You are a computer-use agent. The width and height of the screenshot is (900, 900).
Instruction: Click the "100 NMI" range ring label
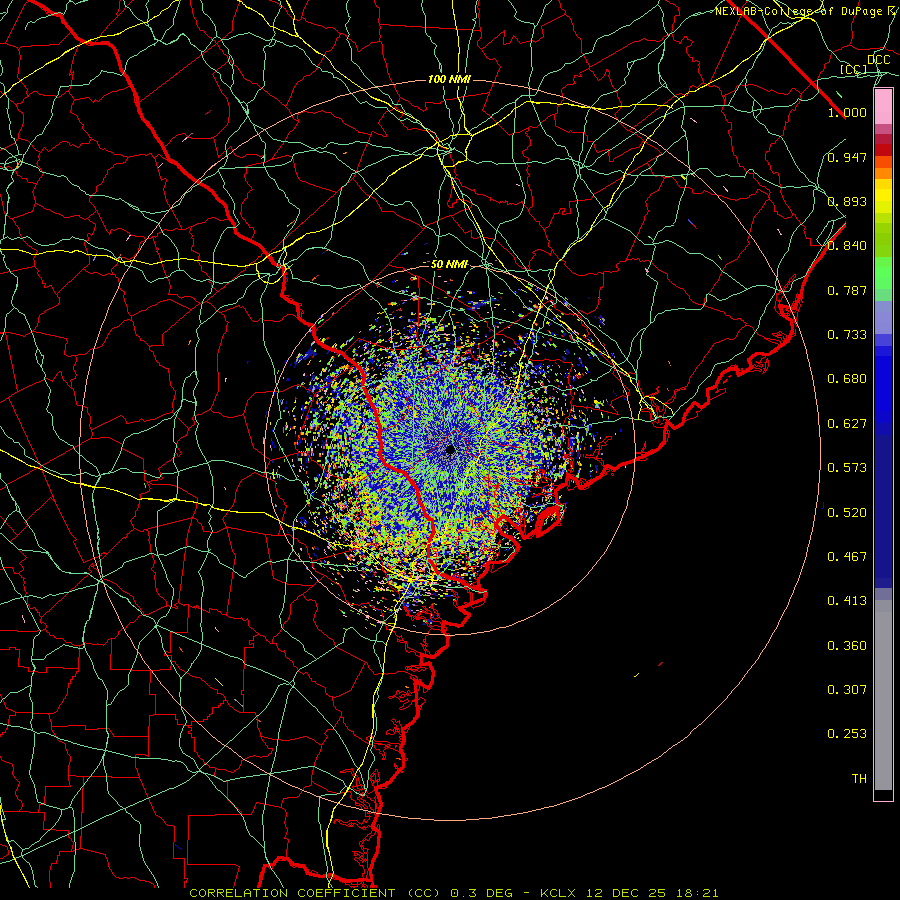coord(449,79)
